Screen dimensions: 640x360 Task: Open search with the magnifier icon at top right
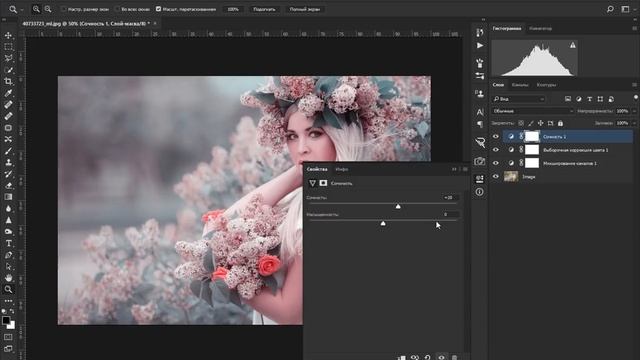point(610,9)
